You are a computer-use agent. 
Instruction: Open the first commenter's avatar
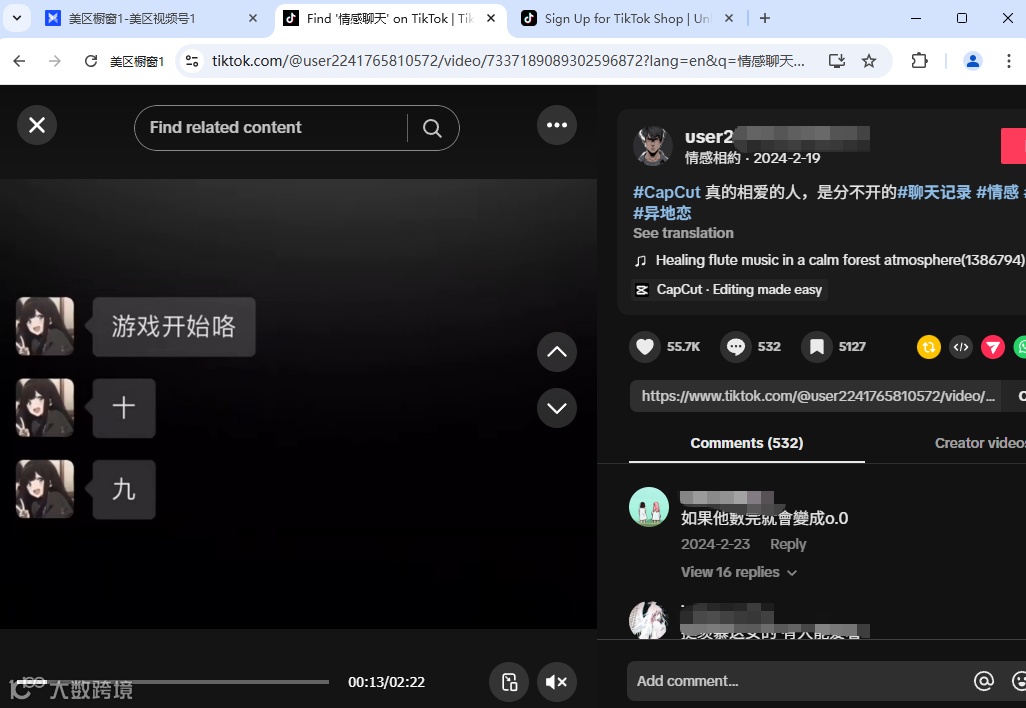click(x=648, y=507)
